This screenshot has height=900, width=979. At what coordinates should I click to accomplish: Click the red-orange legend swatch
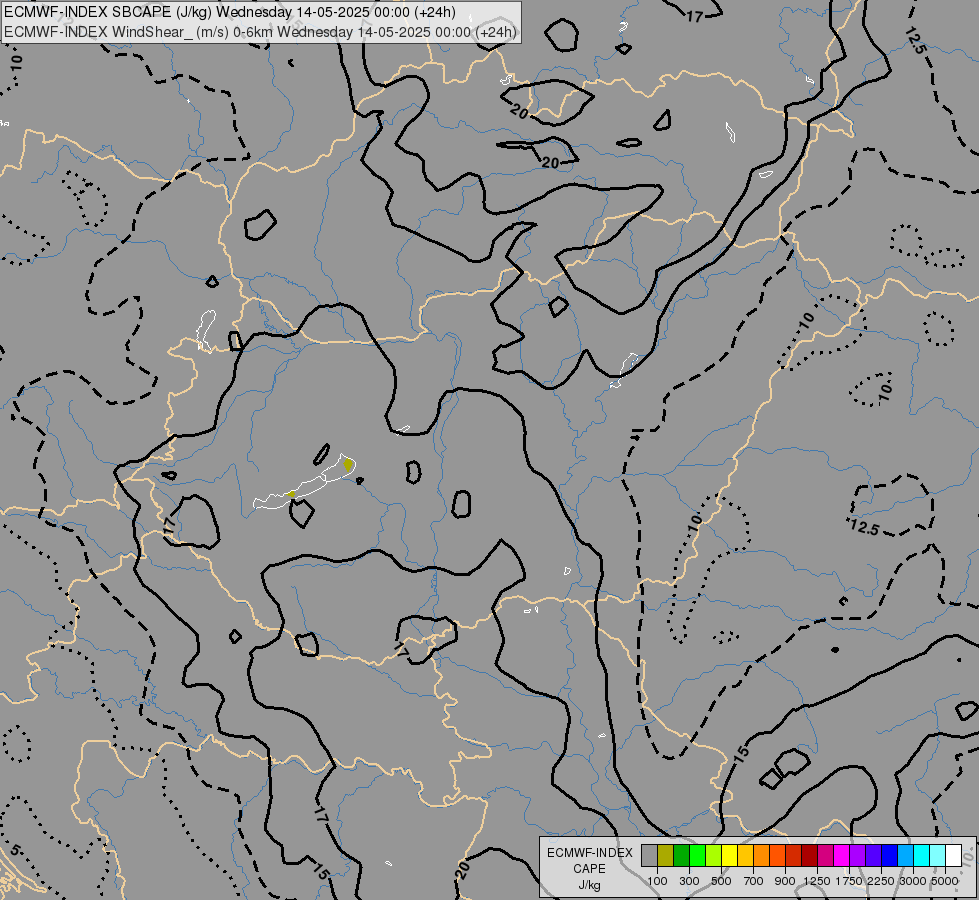click(777, 856)
